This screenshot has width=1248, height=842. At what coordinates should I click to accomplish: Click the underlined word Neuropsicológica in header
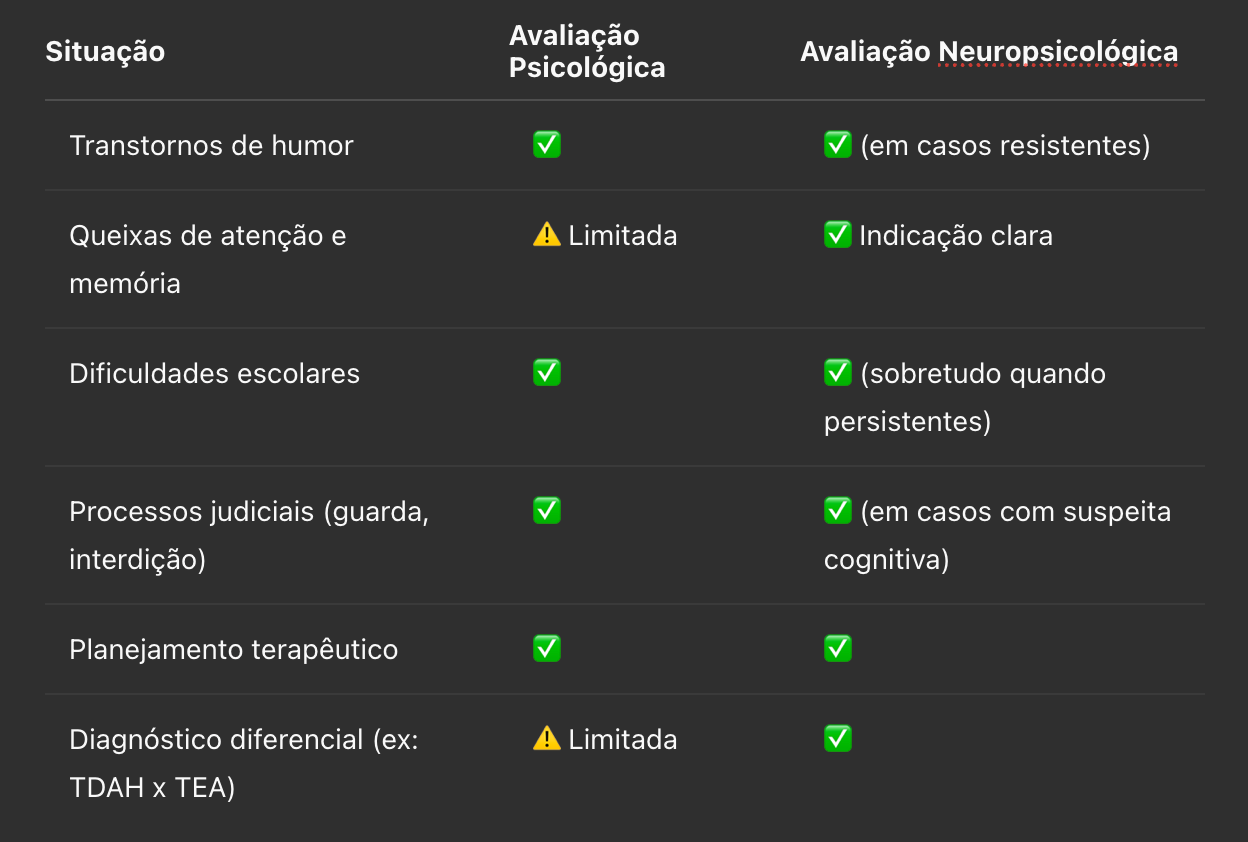click(1058, 52)
